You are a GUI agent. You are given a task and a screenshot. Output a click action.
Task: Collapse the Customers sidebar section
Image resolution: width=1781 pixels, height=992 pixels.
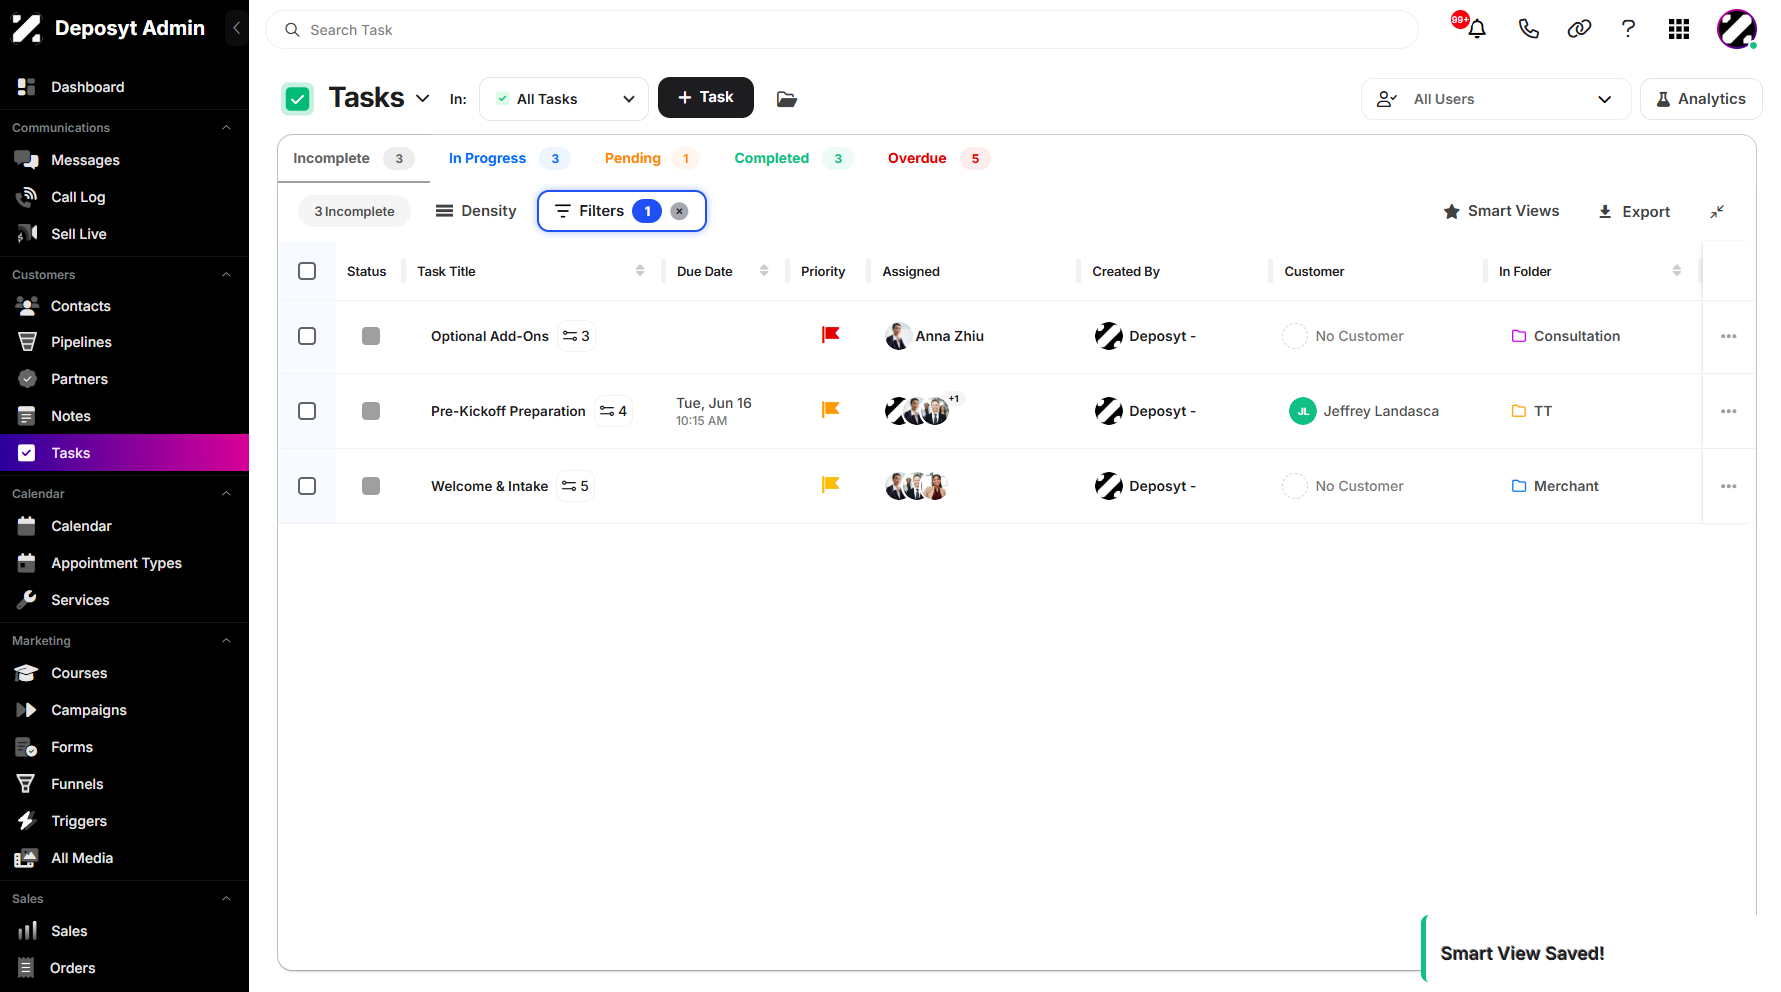226,275
